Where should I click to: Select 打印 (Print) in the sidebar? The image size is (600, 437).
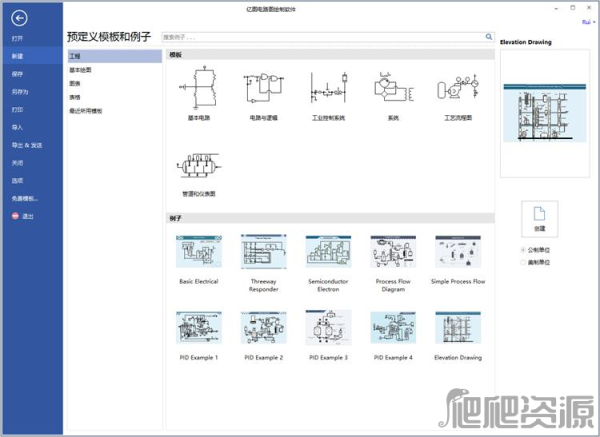coord(17,109)
